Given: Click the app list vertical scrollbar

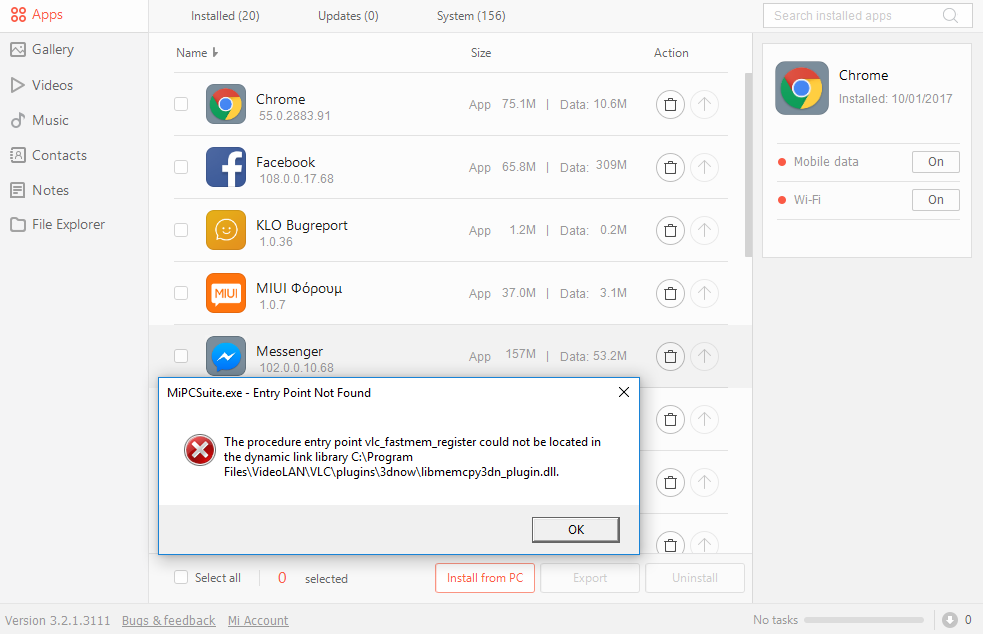Looking at the screenshot, I should click(749, 165).
